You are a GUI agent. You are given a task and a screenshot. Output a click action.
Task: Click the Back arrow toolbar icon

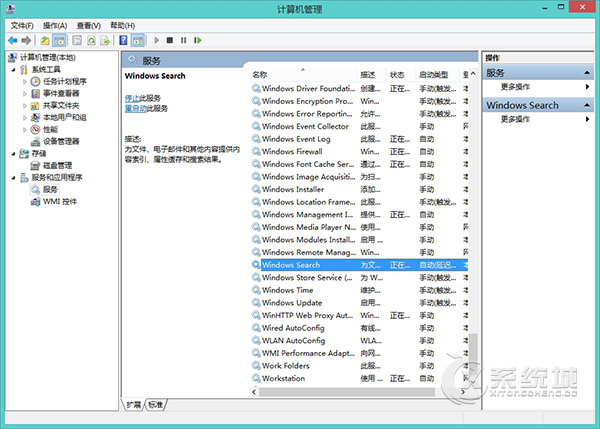13,40
